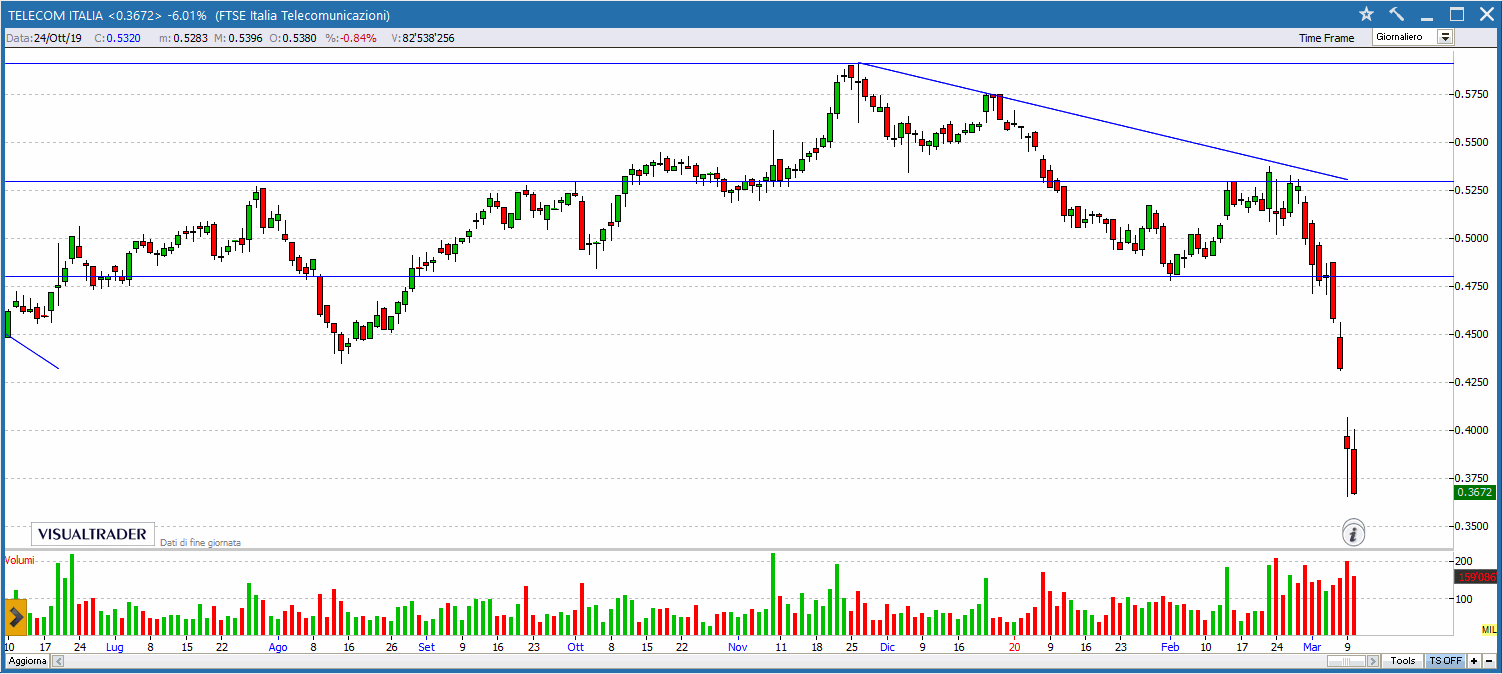Open the Tools button
Image resolution: width=1502 pixels, height=674 pixels.
[1403, 661]
